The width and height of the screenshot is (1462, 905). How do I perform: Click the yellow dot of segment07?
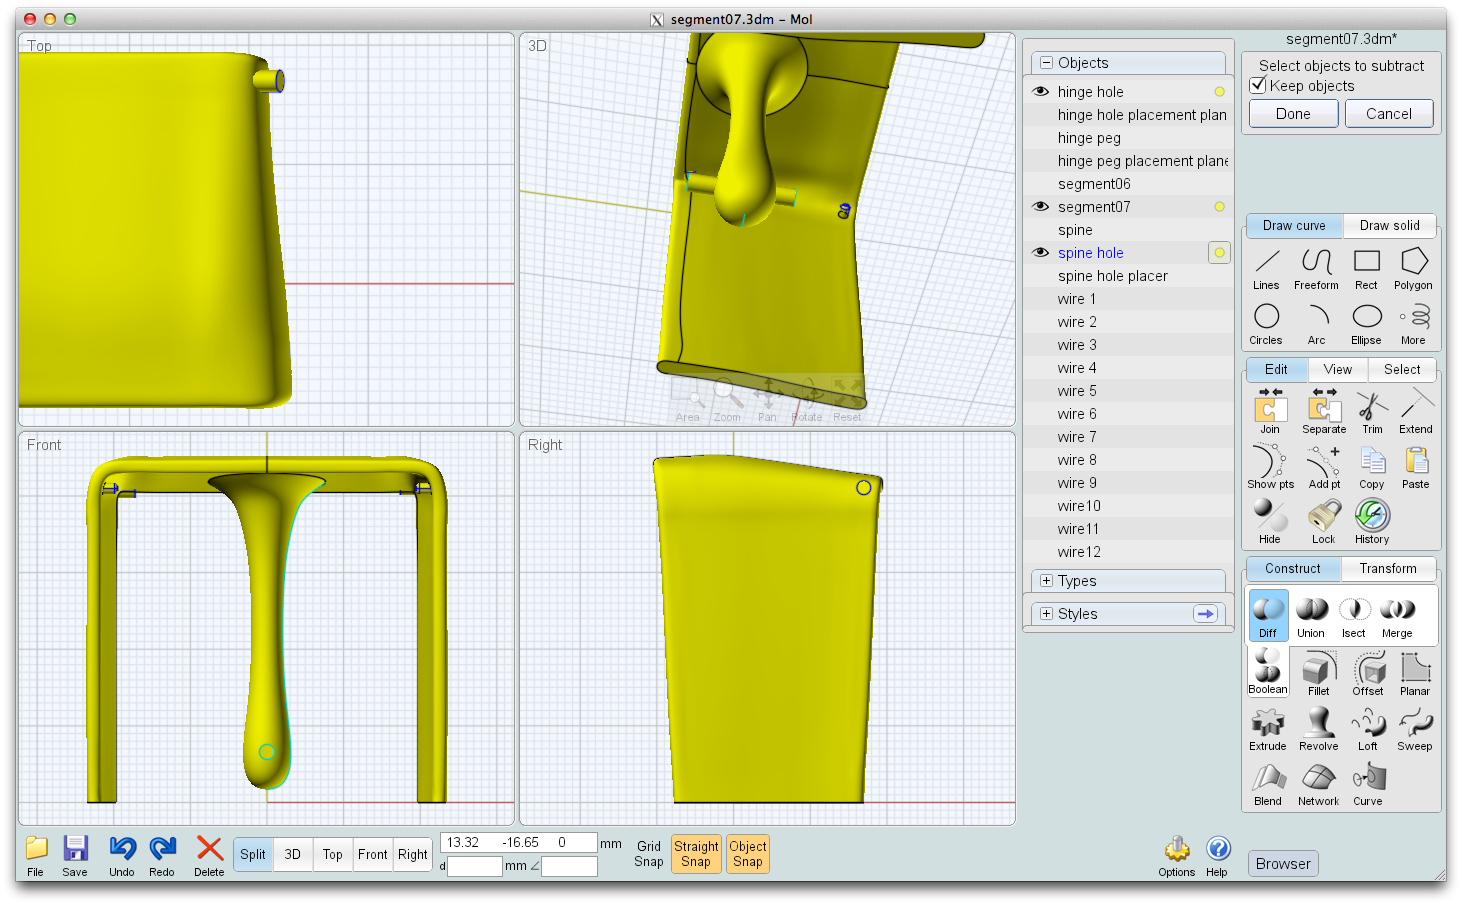click(x=1219, y=206)
